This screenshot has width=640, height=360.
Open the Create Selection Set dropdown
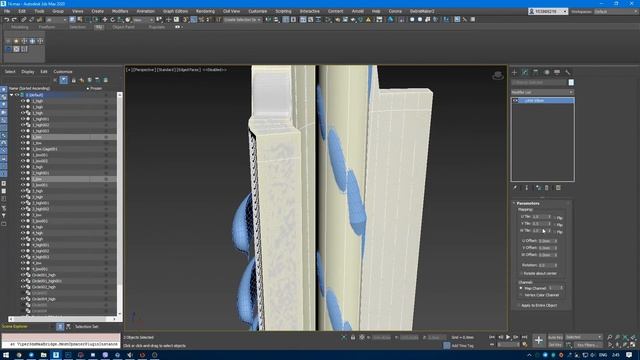[x=242, y=20]
